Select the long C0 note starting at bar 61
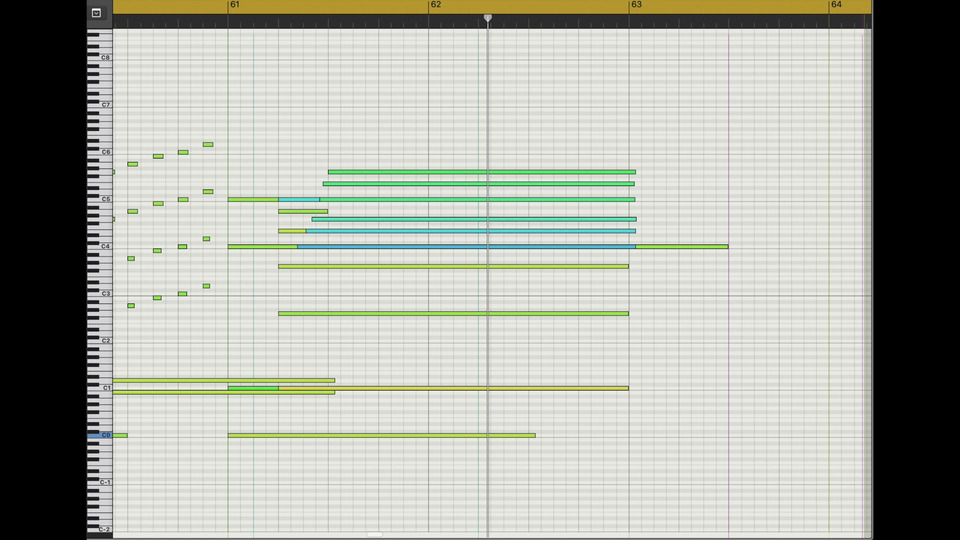Image resolution: width=960 pixels, height=540 pixels. pyautogui.click(x=381, y=435)
